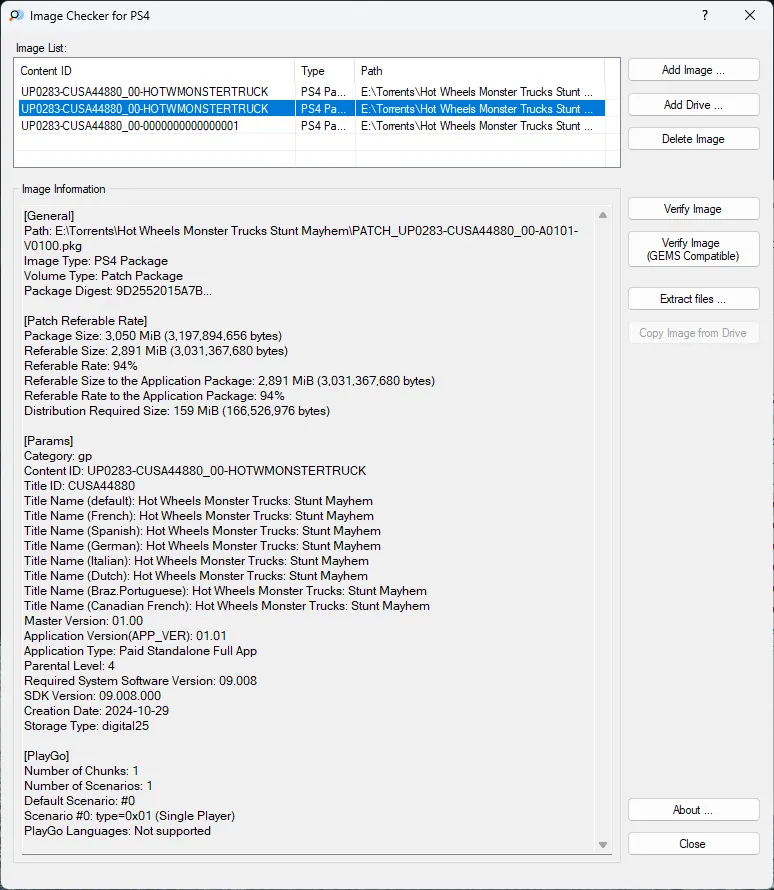Click the plain Verify Image button
This screenshot has width=774, height=890.
pyautogui.click(x=693, y=209)
